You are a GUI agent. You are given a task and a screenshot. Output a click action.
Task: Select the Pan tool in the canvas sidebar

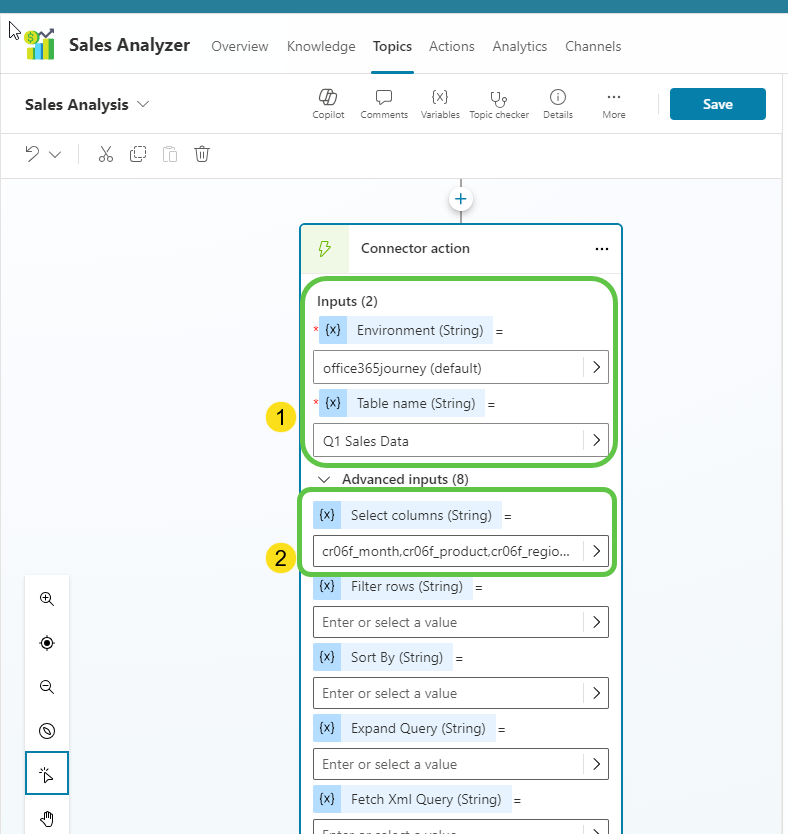click(x=46, y=817)
